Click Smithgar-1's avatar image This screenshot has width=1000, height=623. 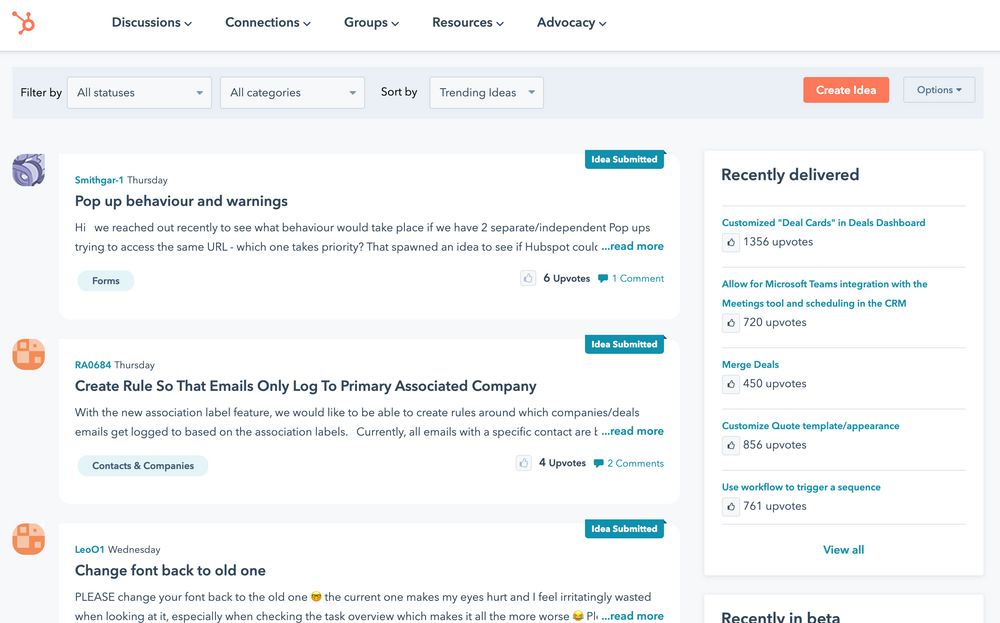point(28,170)
